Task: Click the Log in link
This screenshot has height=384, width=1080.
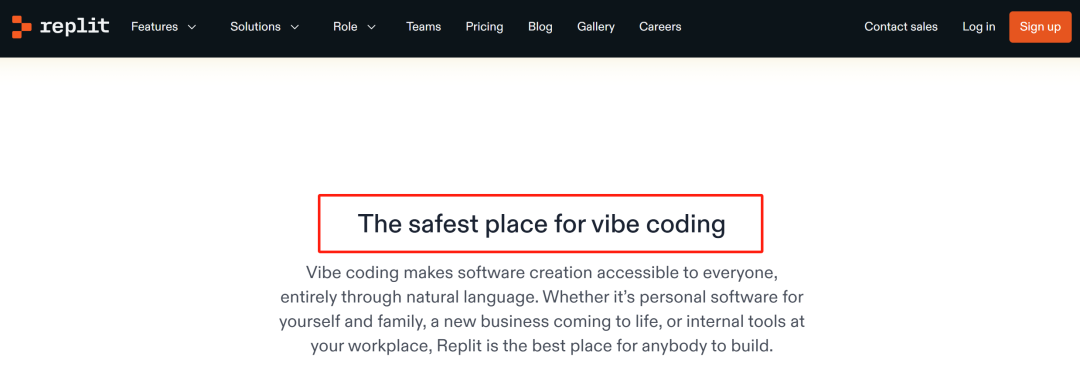Action: coord(979,27)
